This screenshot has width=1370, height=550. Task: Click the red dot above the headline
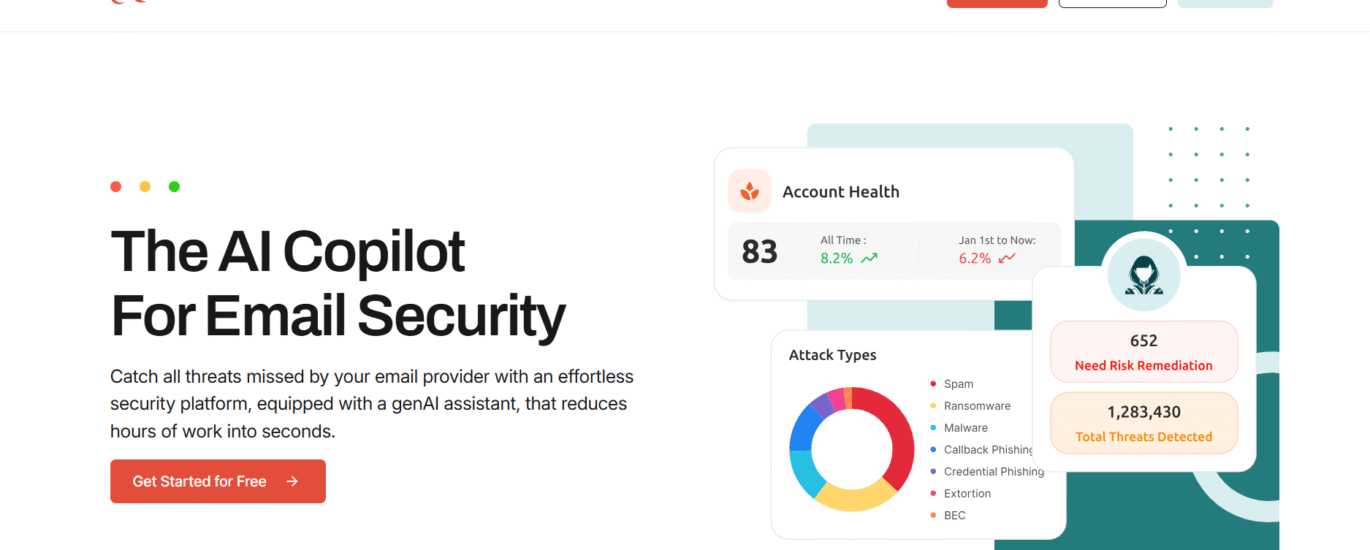[x=116, y=186]
